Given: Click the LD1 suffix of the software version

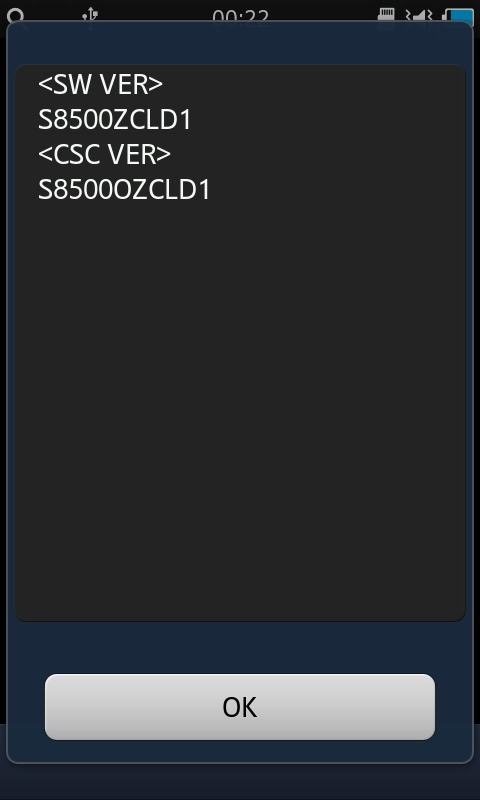Looking at the screenshot, I should [x=166, y=120].
